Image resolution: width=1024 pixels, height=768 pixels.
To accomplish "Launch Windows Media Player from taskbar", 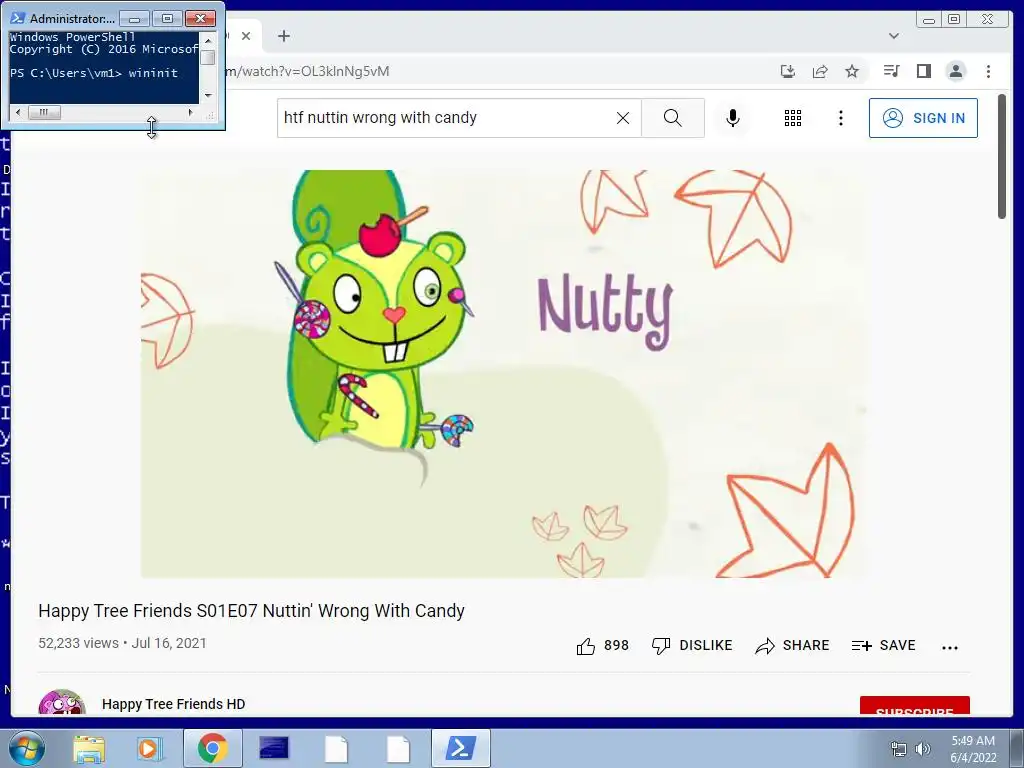I will pos(149,748).
